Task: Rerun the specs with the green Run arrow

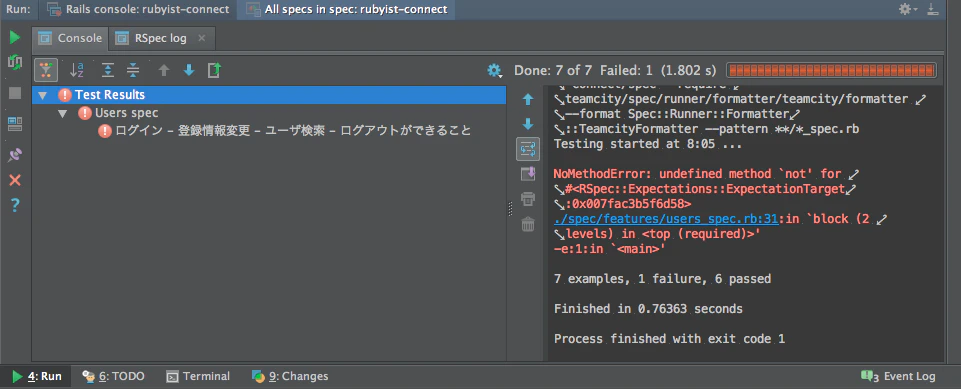Action: click(15, 38)
